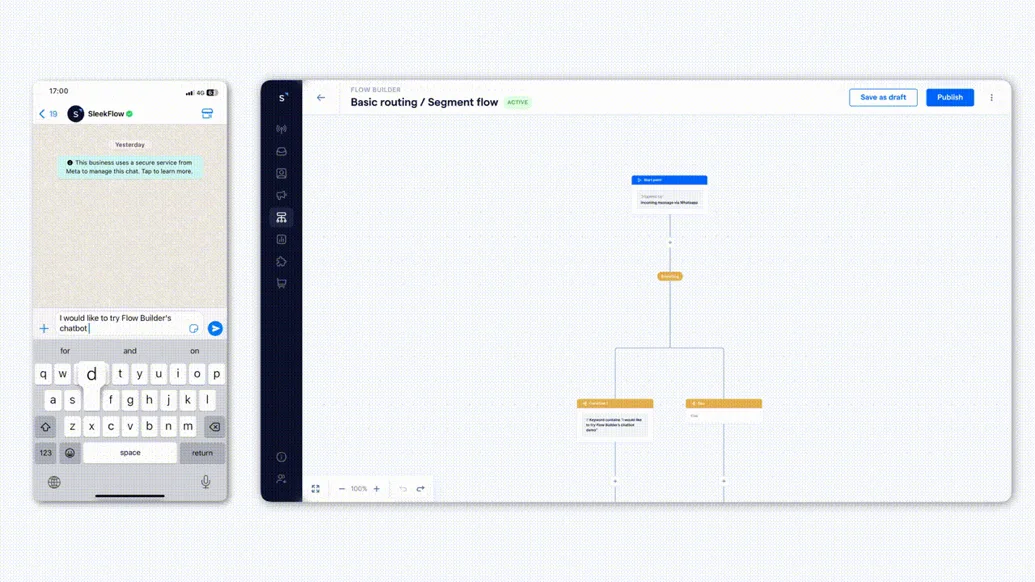
Task: Send the WhatsApp message
Action: 215,329
